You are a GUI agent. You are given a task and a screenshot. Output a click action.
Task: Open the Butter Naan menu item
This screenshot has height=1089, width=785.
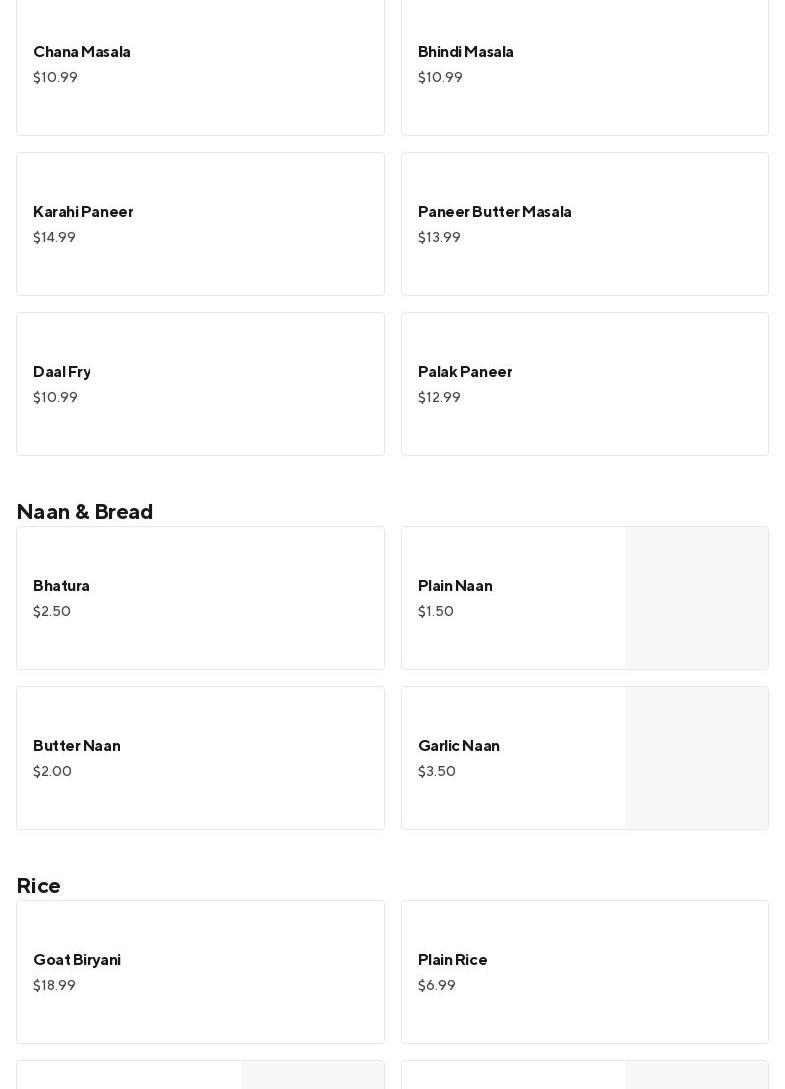[x=200, y=758]
